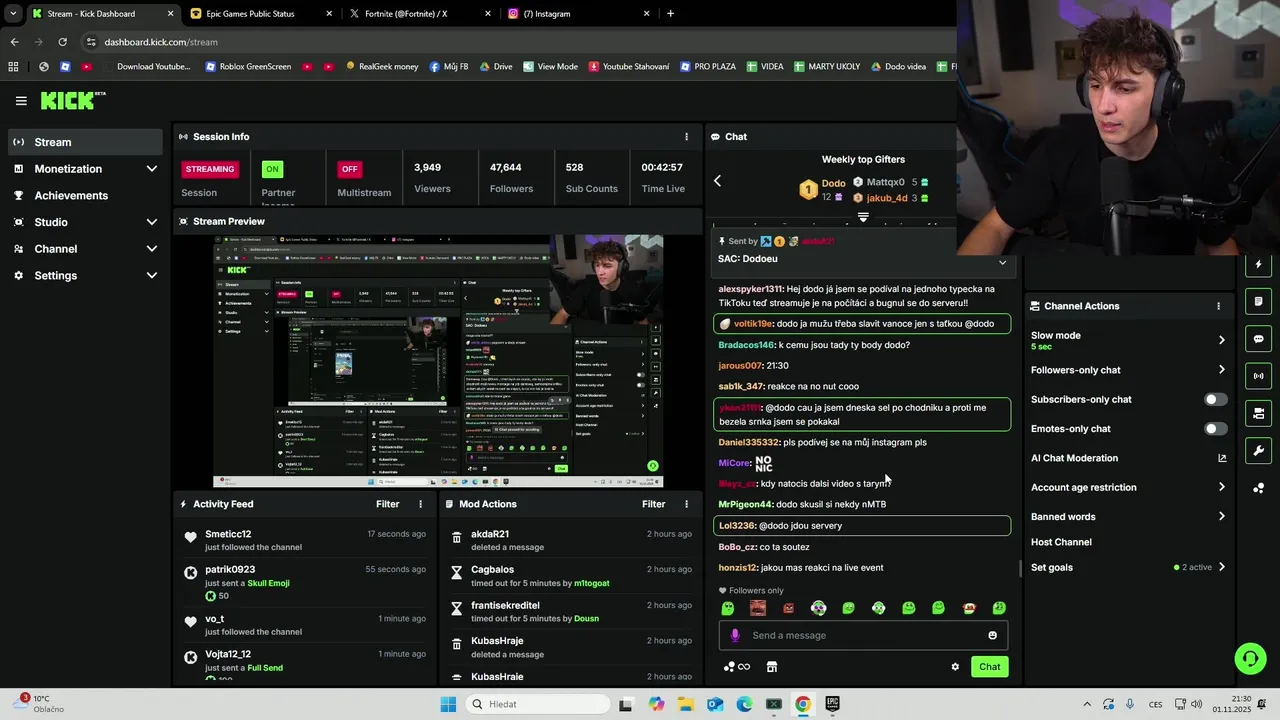Reload the page with the refresh icon
The height and width of the screenshot is (720, 1280).
click(x=62, y=42)
